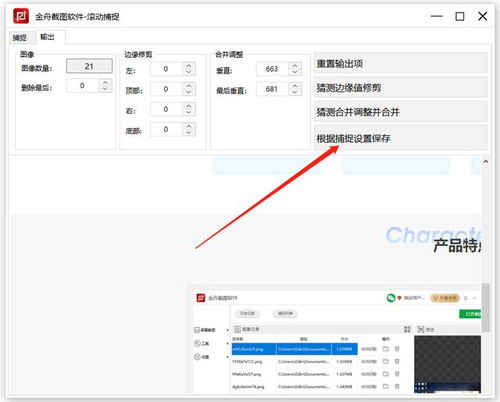Decrease the 底部 trim value
The height and width of the screenshot is (402, 500).
[189, 133]
